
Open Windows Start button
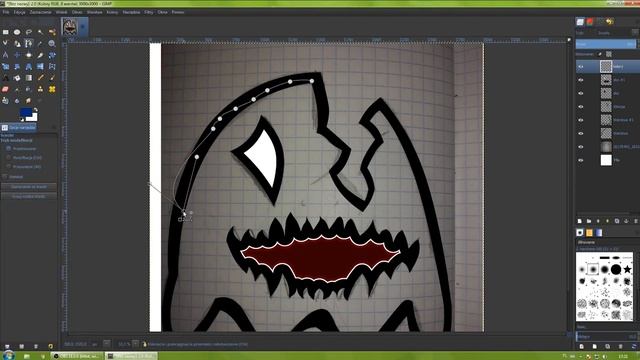point(8,356)
